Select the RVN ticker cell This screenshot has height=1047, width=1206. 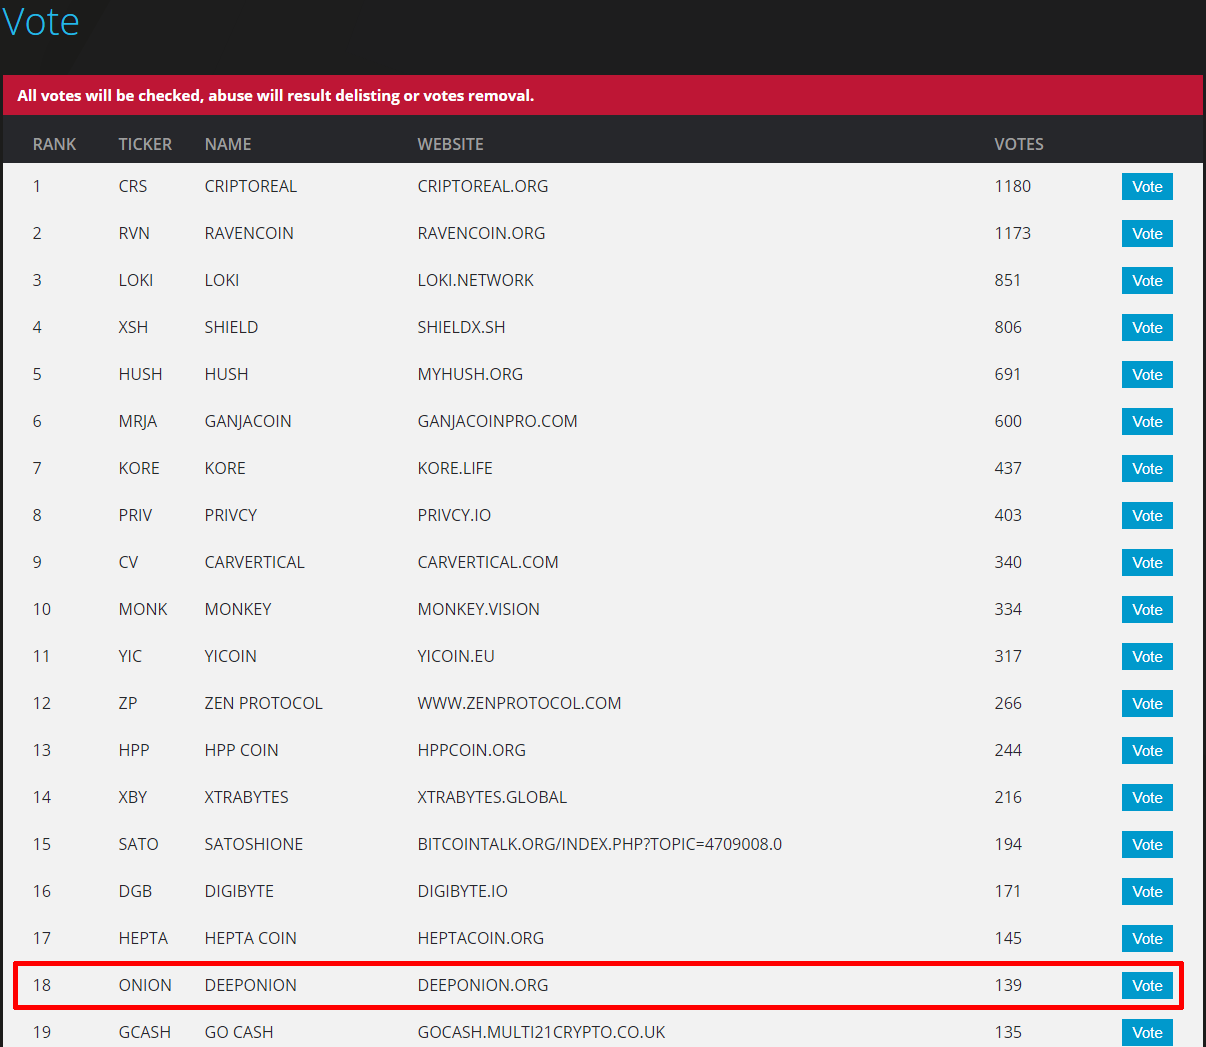(134, 233)
